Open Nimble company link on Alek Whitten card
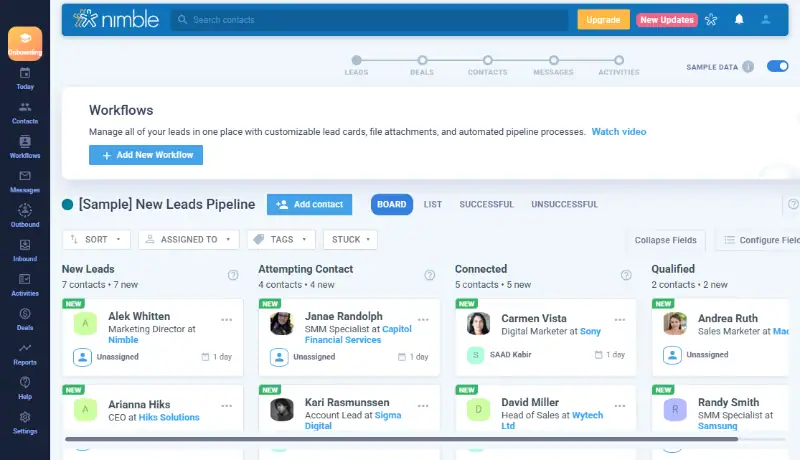Screen dimensions: 800x460 pos(123,340)
